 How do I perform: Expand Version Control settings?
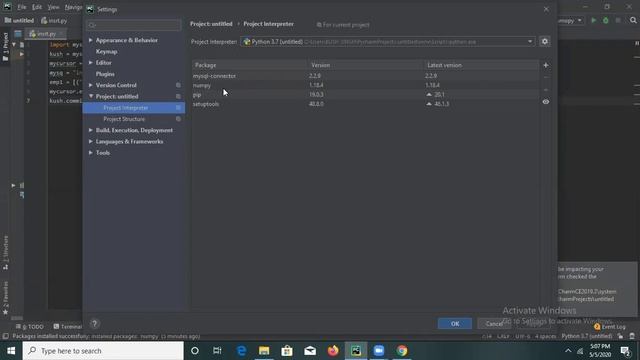tap(91, 85)
